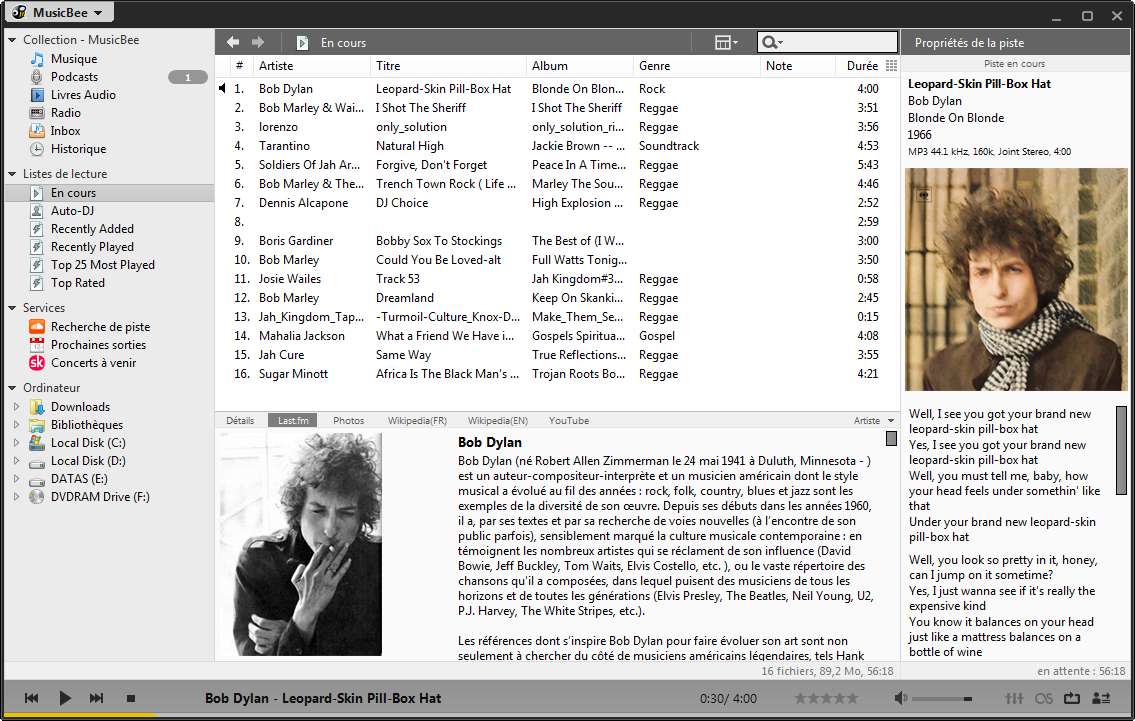The image size is (1135, 721).
Task: Open the Wikipedia(FR) tab
Action: [x=417, y=421]
